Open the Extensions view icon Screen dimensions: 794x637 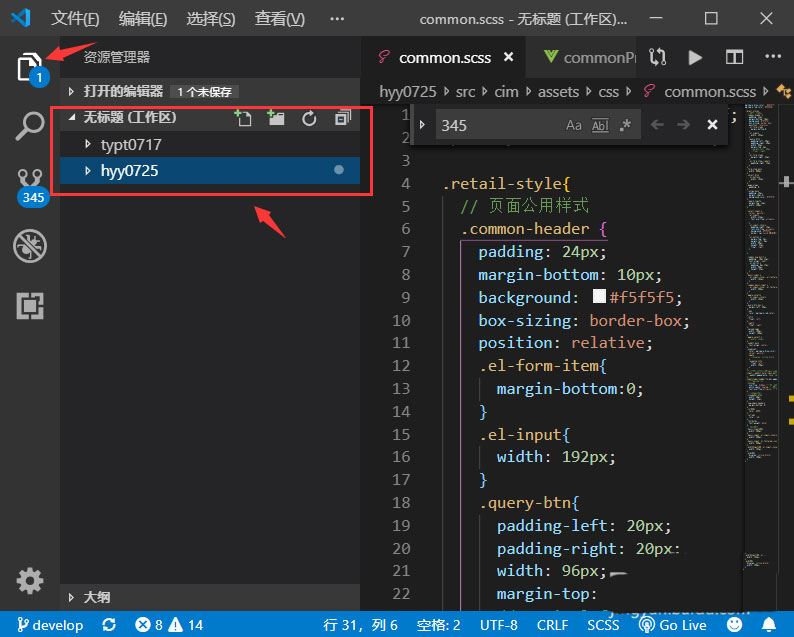[30, 306]
